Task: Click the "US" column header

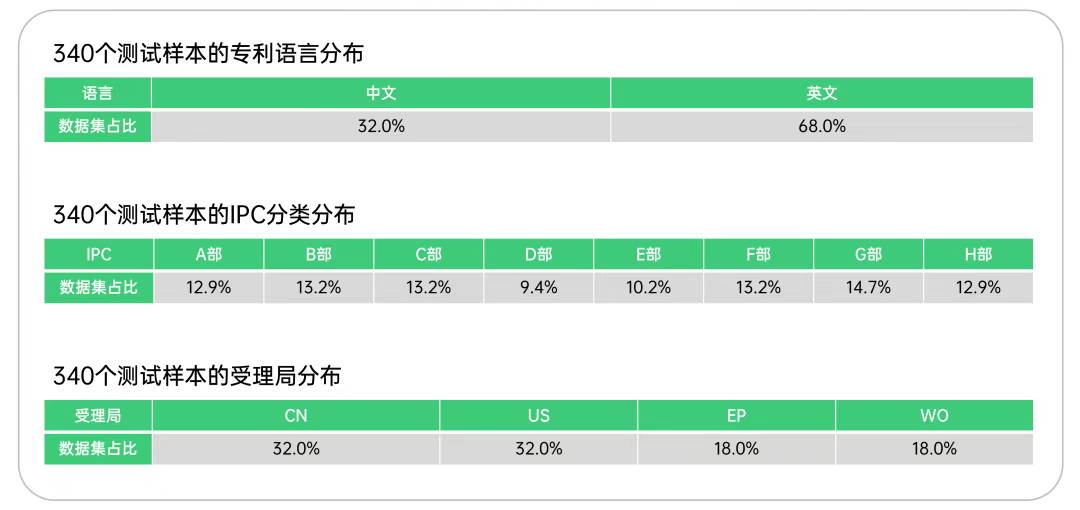Action: tap(538, 416)
